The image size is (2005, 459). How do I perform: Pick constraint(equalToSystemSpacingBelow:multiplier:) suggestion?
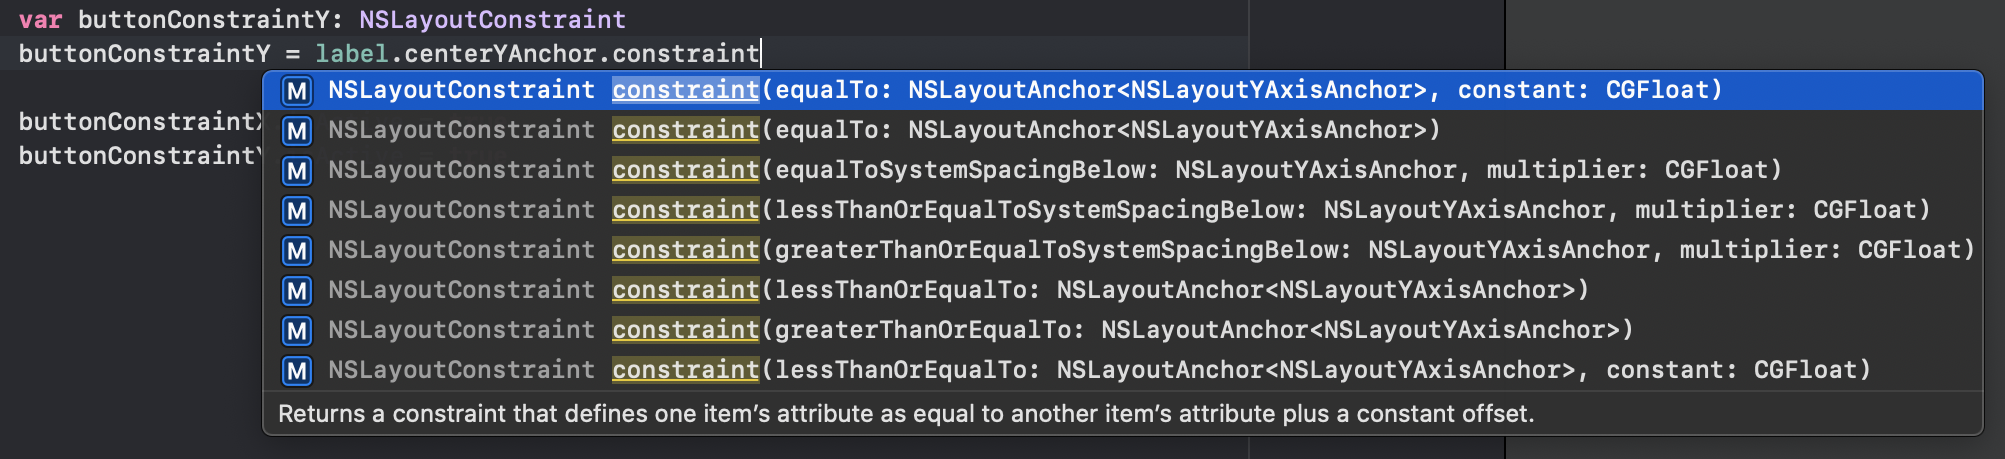1122,170
